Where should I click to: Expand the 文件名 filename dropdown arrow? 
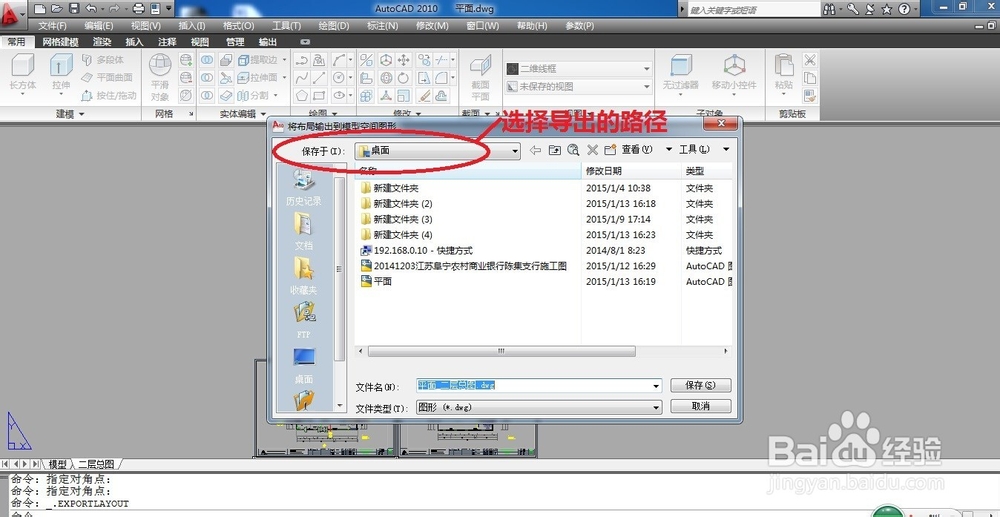[656, 386]
